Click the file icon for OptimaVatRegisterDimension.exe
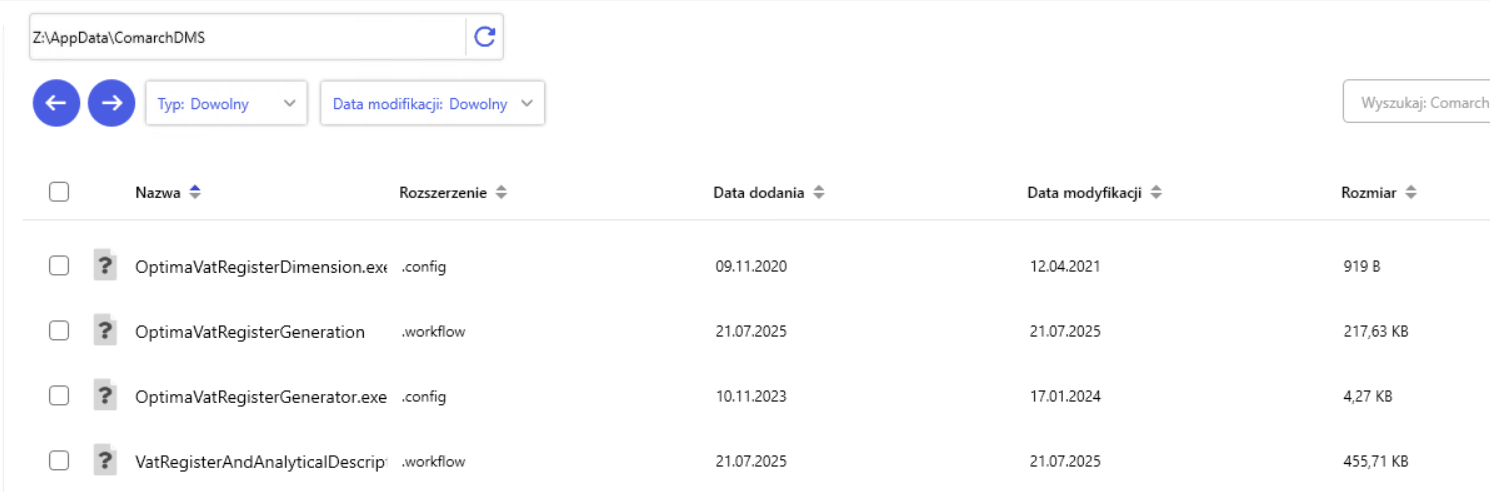This screenshot has height=492, width=1490. click(104, 266)
